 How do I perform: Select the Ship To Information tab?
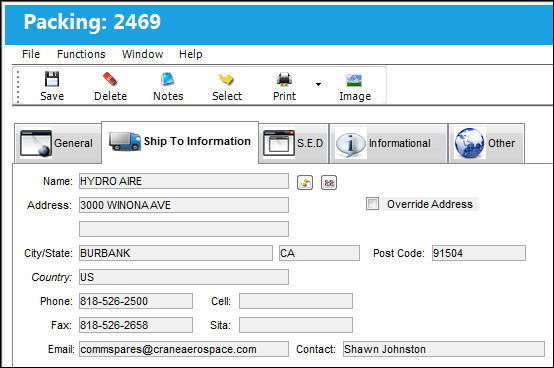click(x=180, y=142)
